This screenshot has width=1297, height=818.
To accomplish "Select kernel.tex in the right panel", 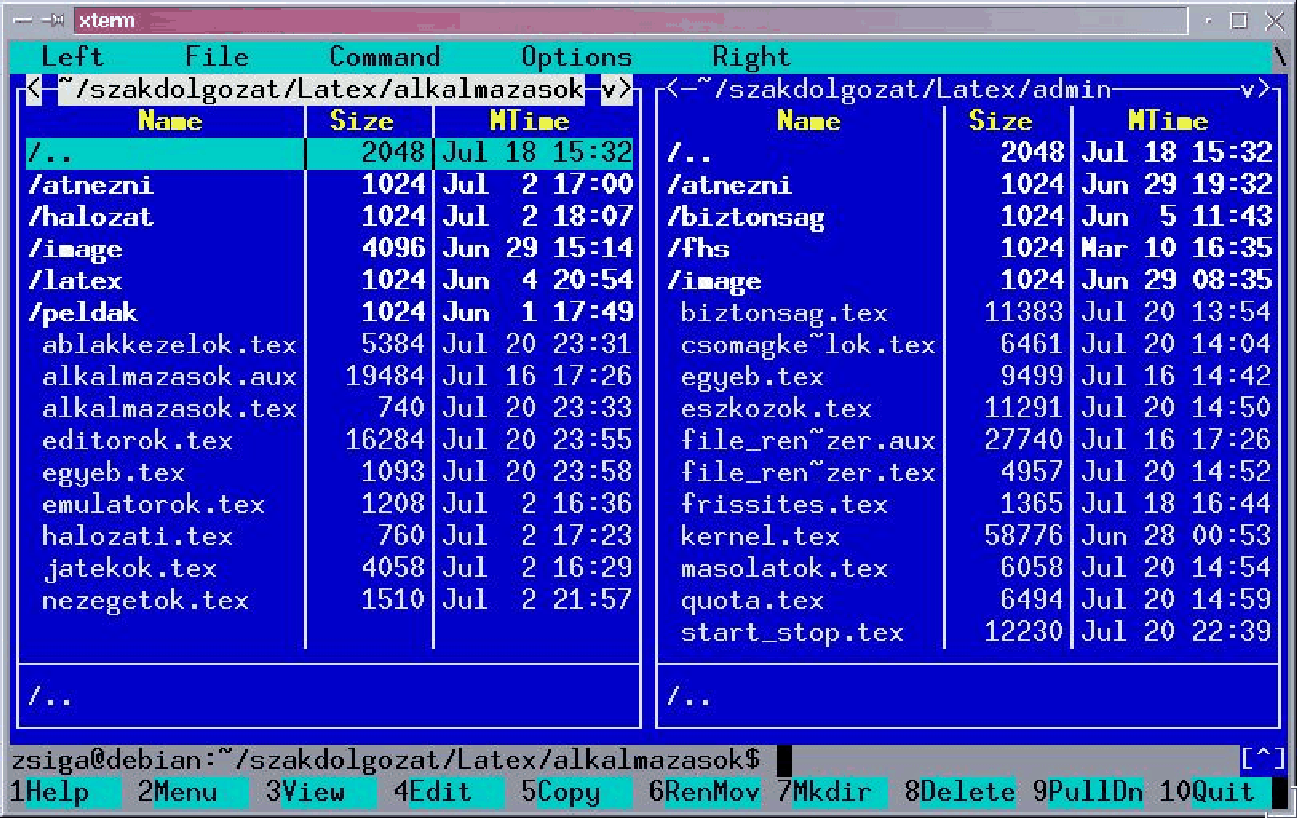I will pyautogui.click(x=760, y=536).
